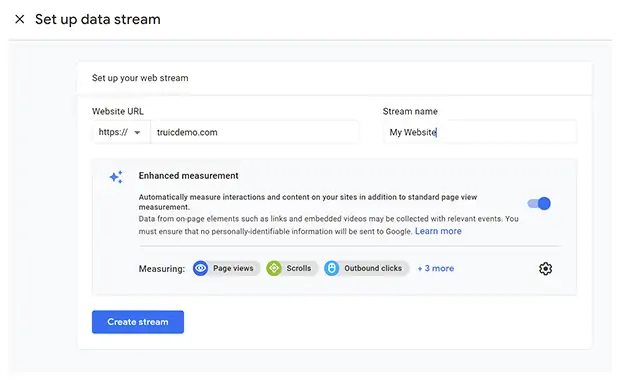Click the Stream name label
The height and width of the screenshot is (380, 622).
[x=410, y=111]
